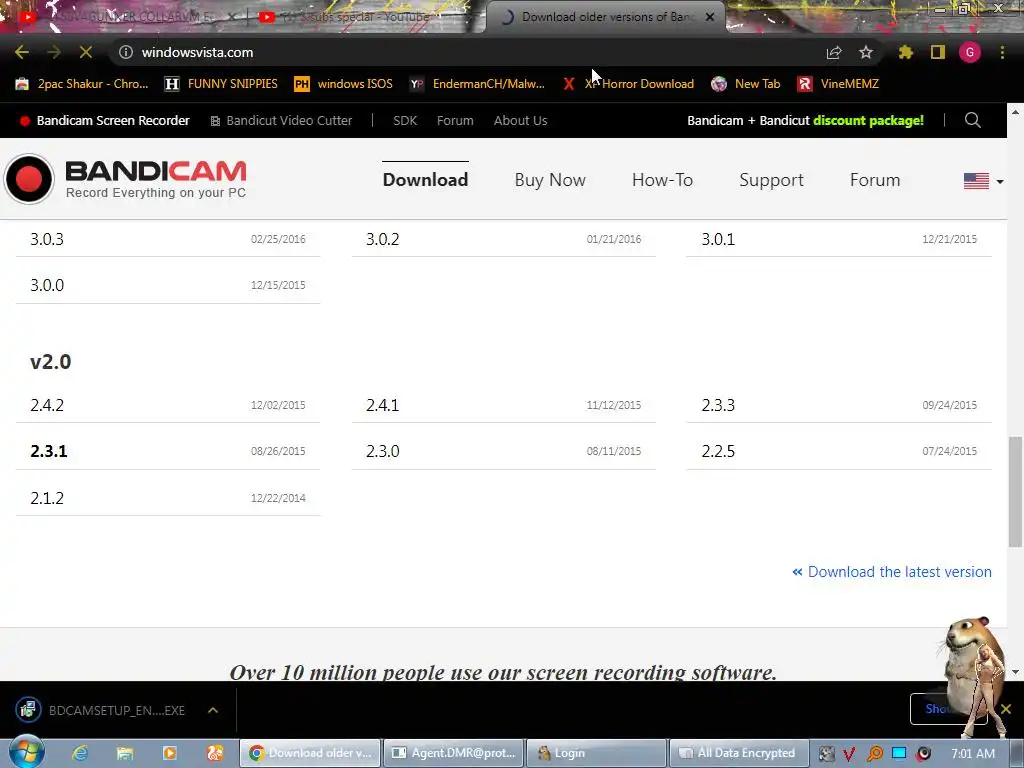Click the orange magnifier tray icon
The height and width of the screenshot is (768, 1024).
coord(874,754)
